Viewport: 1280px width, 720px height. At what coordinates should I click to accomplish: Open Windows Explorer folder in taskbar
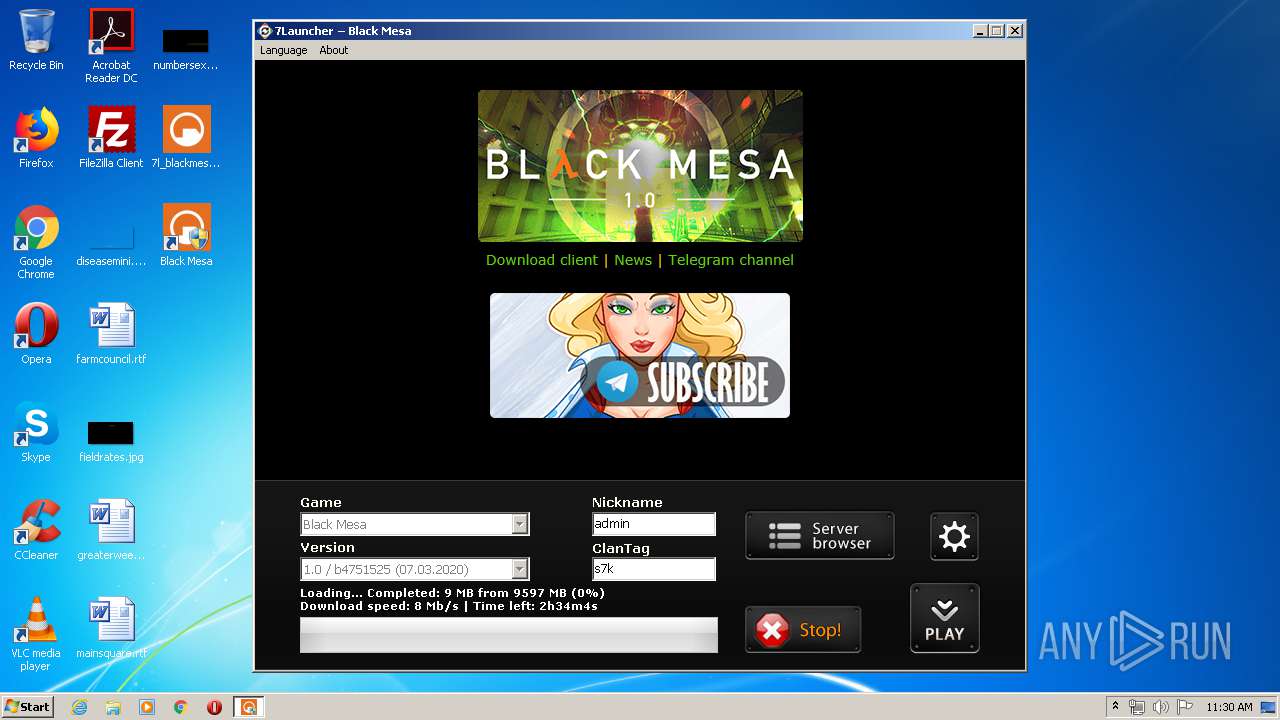click(113, 707)
